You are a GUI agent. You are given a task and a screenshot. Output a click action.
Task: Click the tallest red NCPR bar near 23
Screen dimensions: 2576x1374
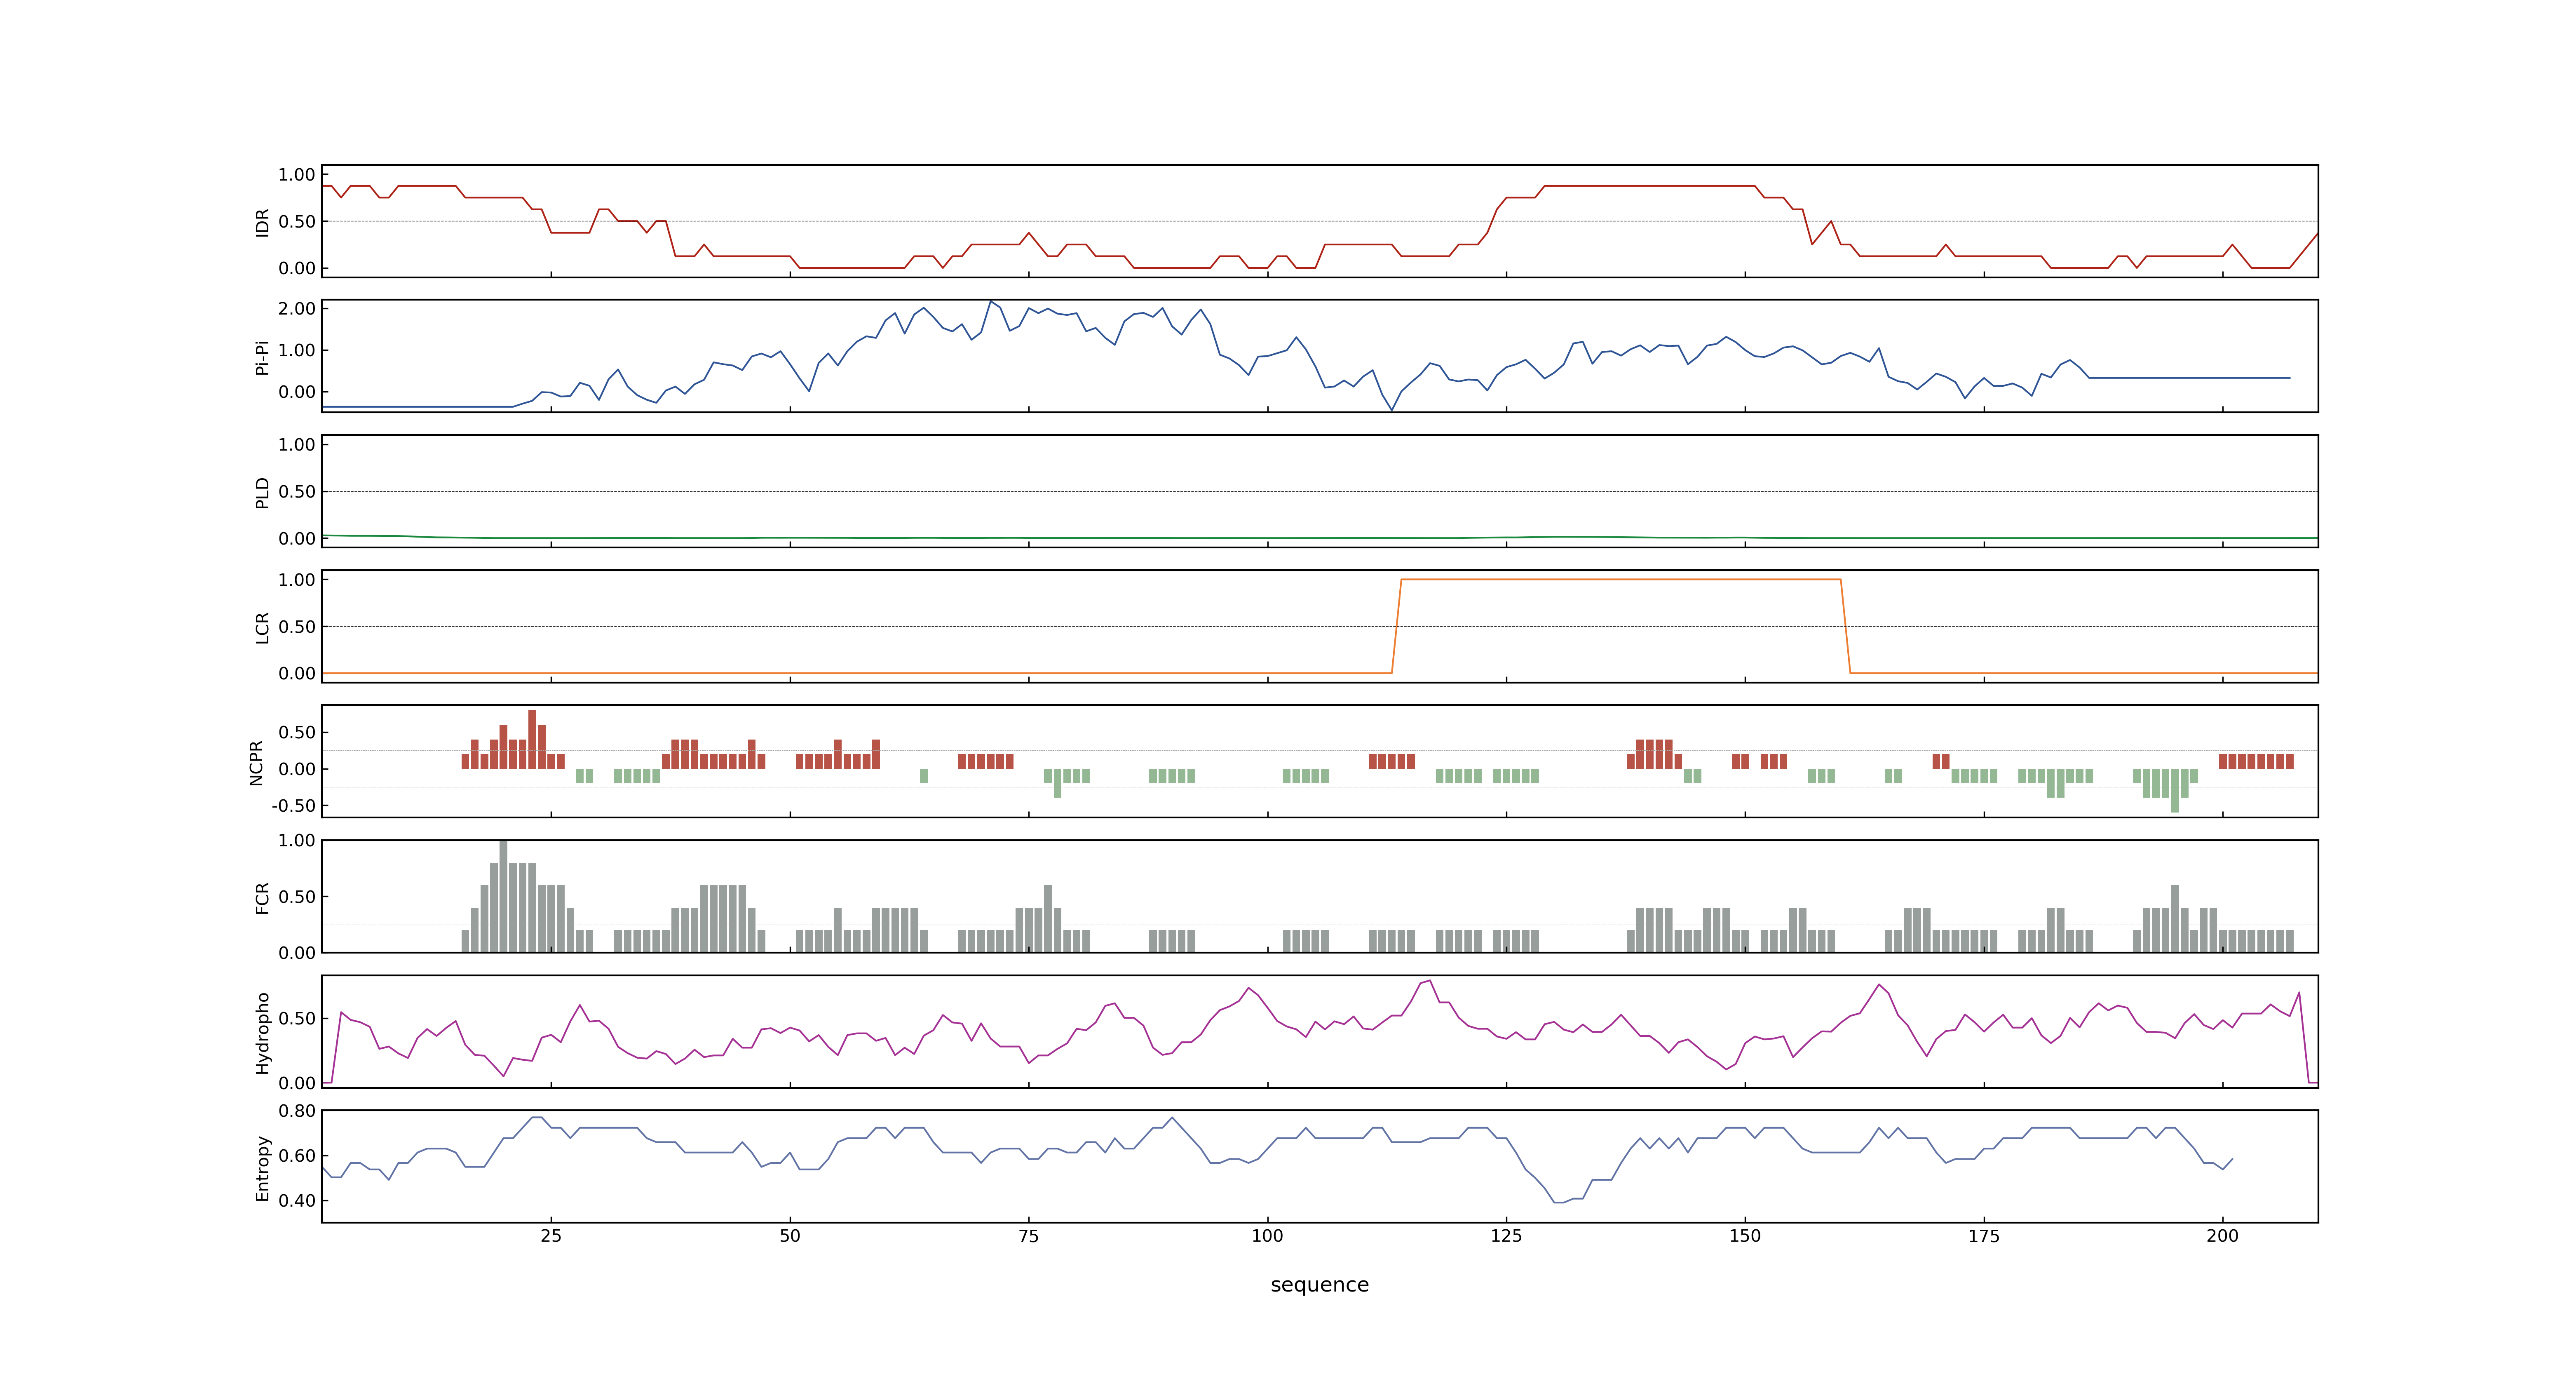532,739
